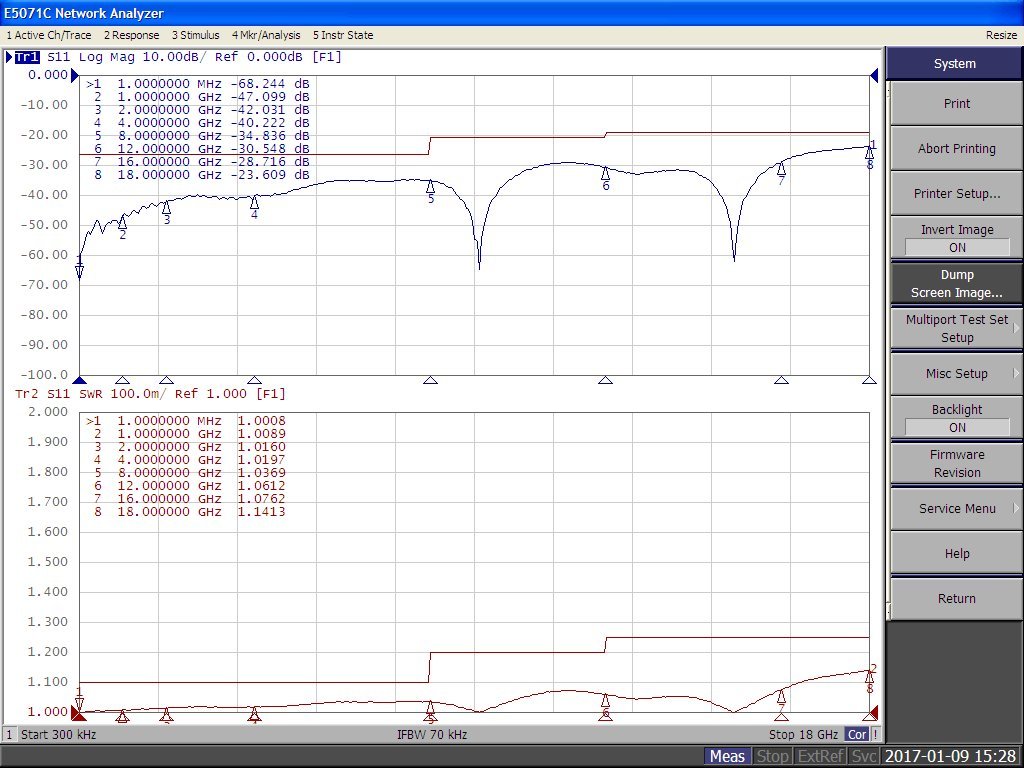Expand the Misc Setup submenu
1024x768 pixels.
(x=956, y=374)
